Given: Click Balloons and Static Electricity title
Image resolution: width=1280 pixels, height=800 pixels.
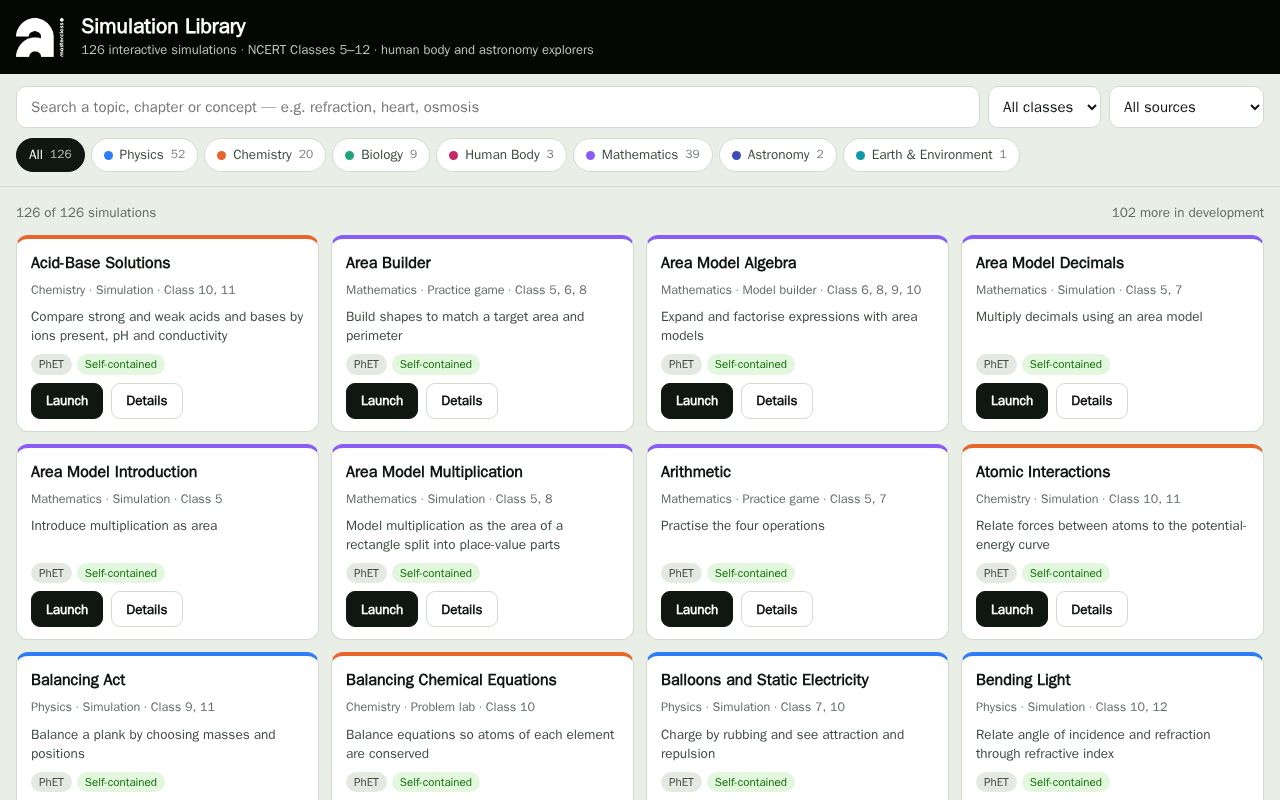Looking at the screenshot, I should tap(765, 680).
